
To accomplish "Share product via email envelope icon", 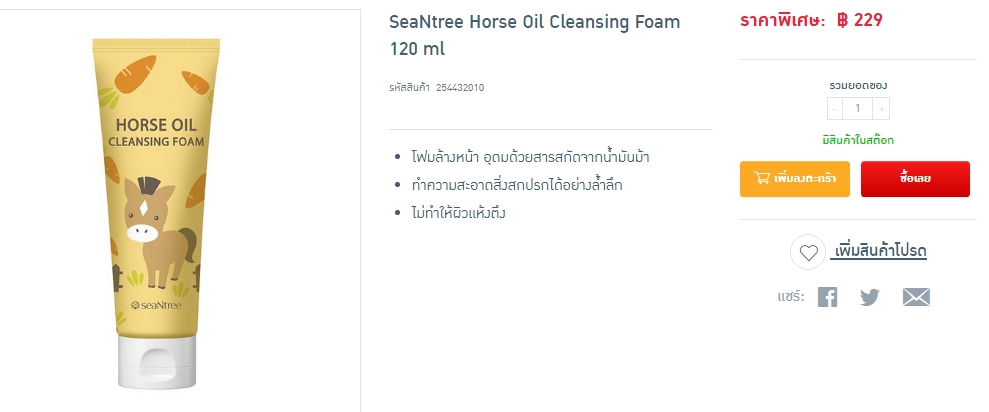I will tap(916, 297).
